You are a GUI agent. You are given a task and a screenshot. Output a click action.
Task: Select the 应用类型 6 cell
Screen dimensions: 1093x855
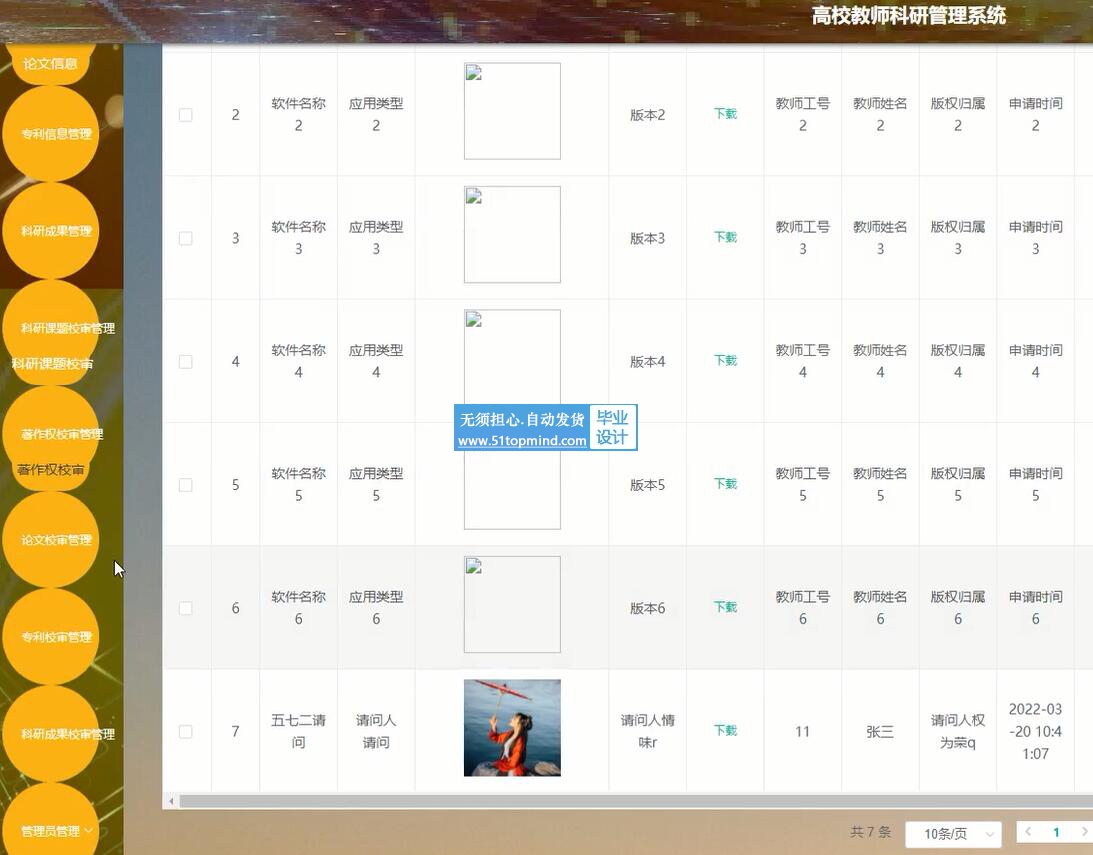376,608
